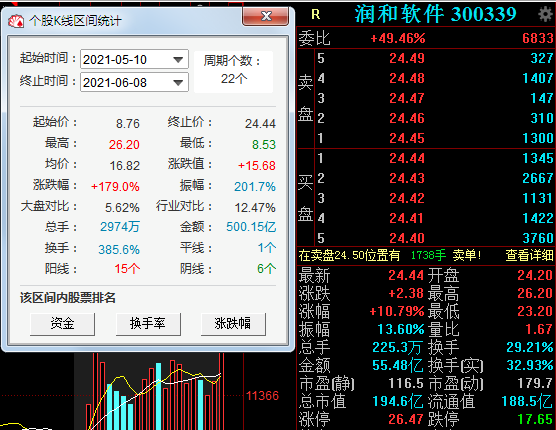Image resolution: width=556 pixels, height=430 pixels.
Task: Click the 阳线 count 15个
Action: (x=127, y=269)
